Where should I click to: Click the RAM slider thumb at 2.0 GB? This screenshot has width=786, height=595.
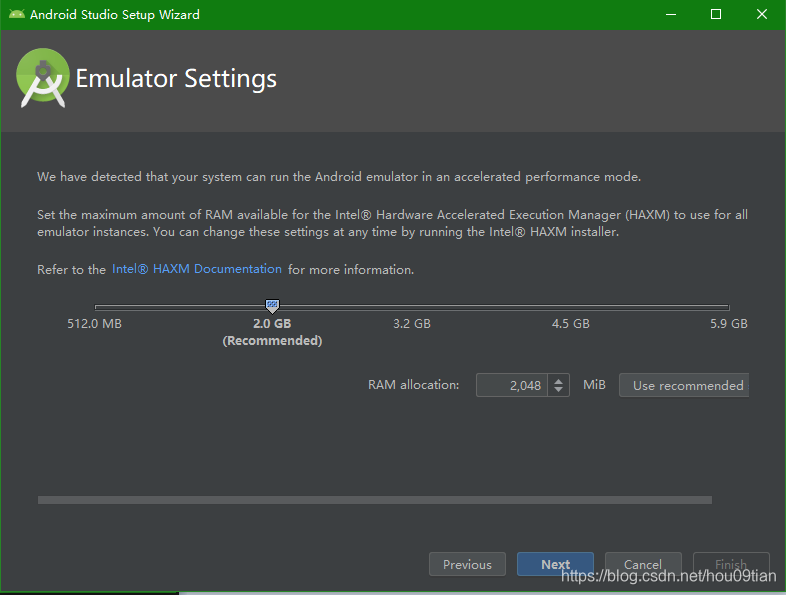272,305
